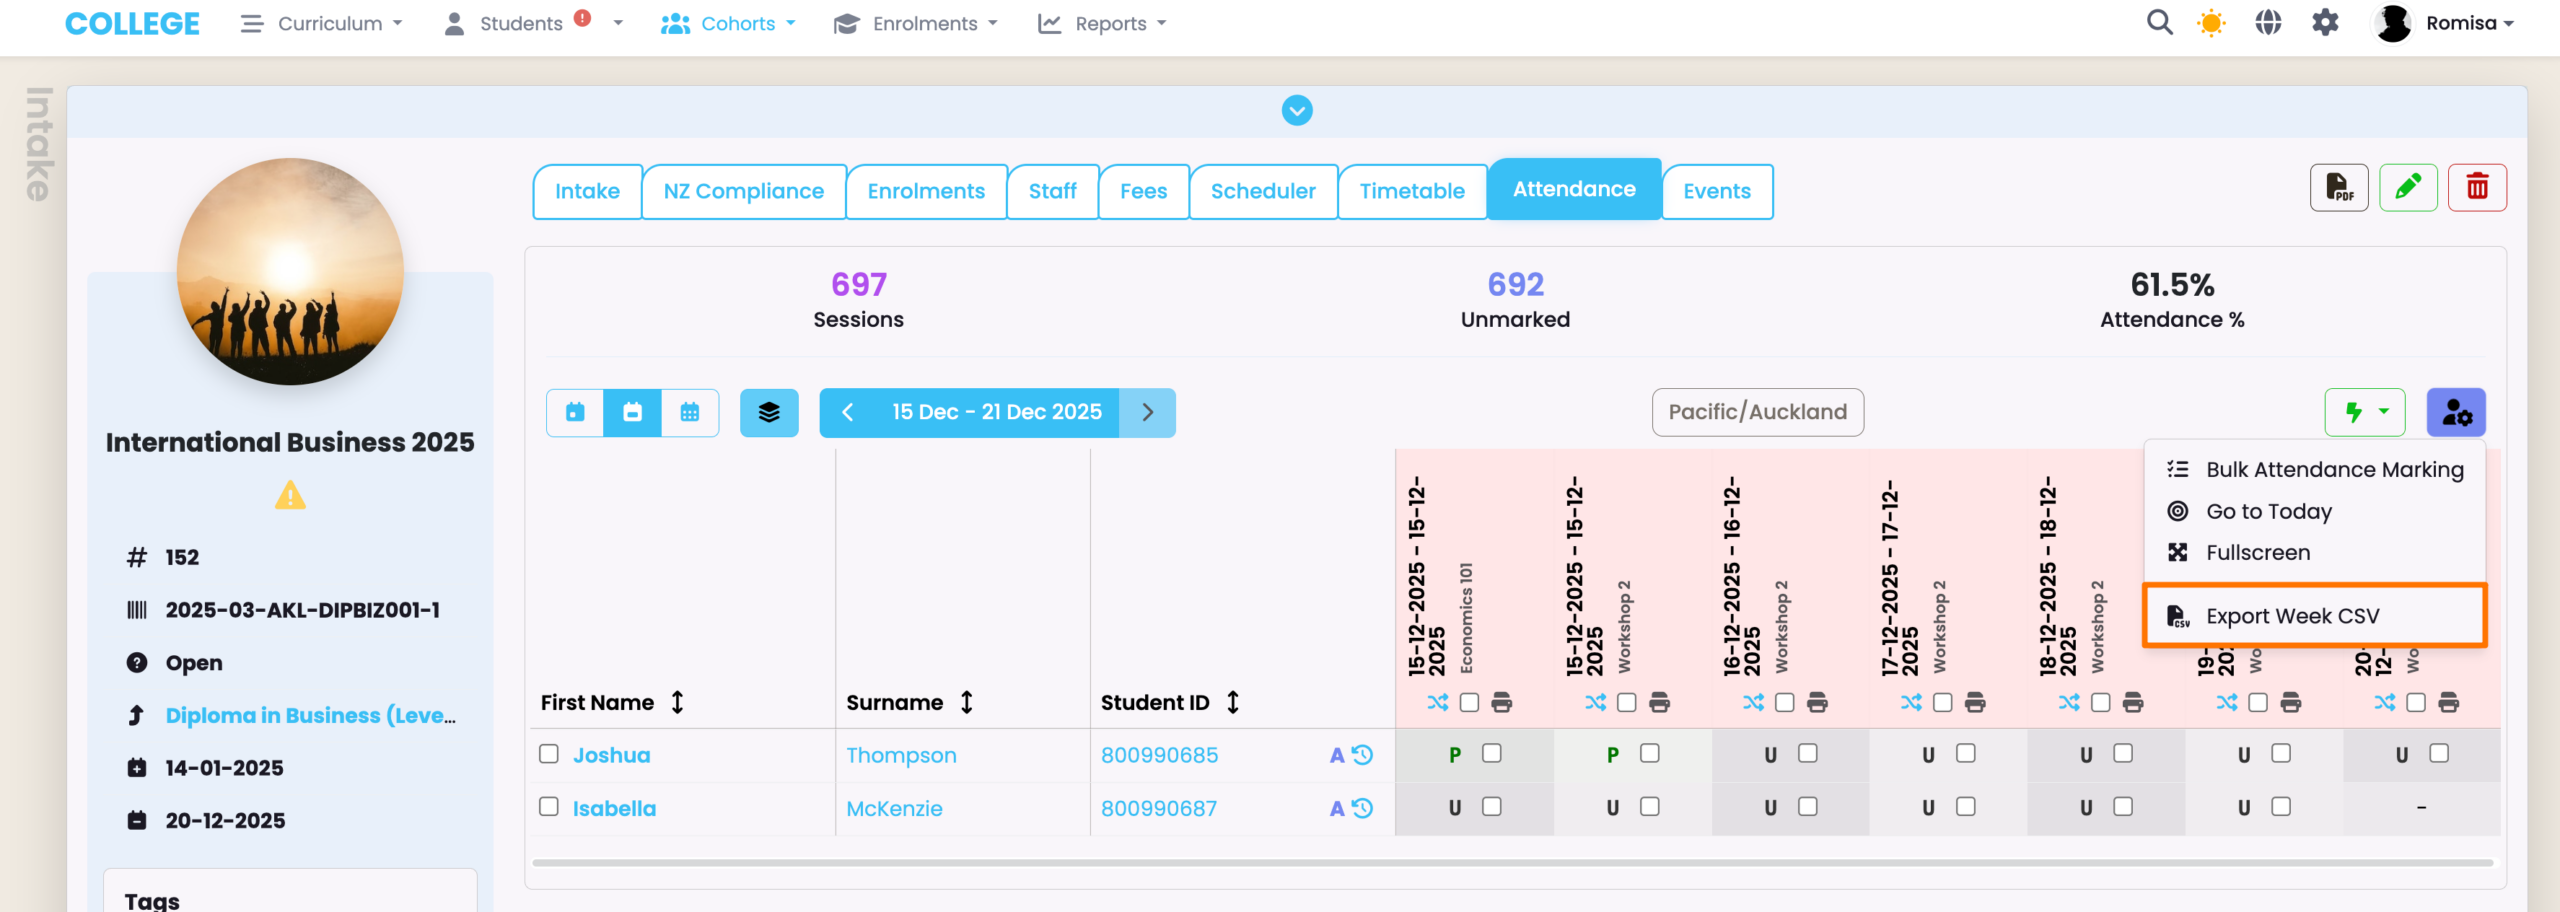Open the Curriculum dropdown menu
Screen dimensions: 2560x912
pyautogui.click(x=321, y=23)
